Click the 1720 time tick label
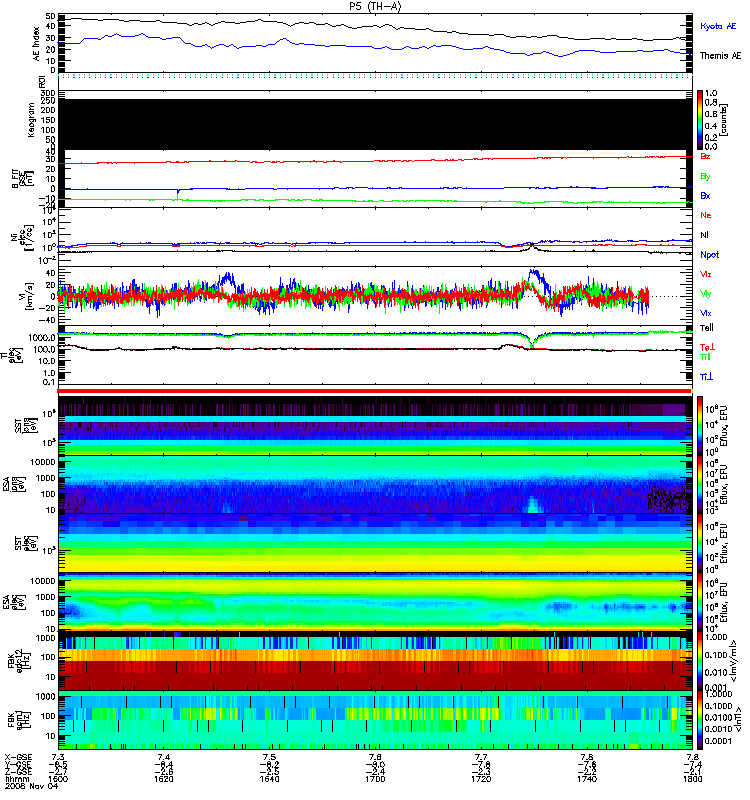750x800 pixels. [481, 779]
